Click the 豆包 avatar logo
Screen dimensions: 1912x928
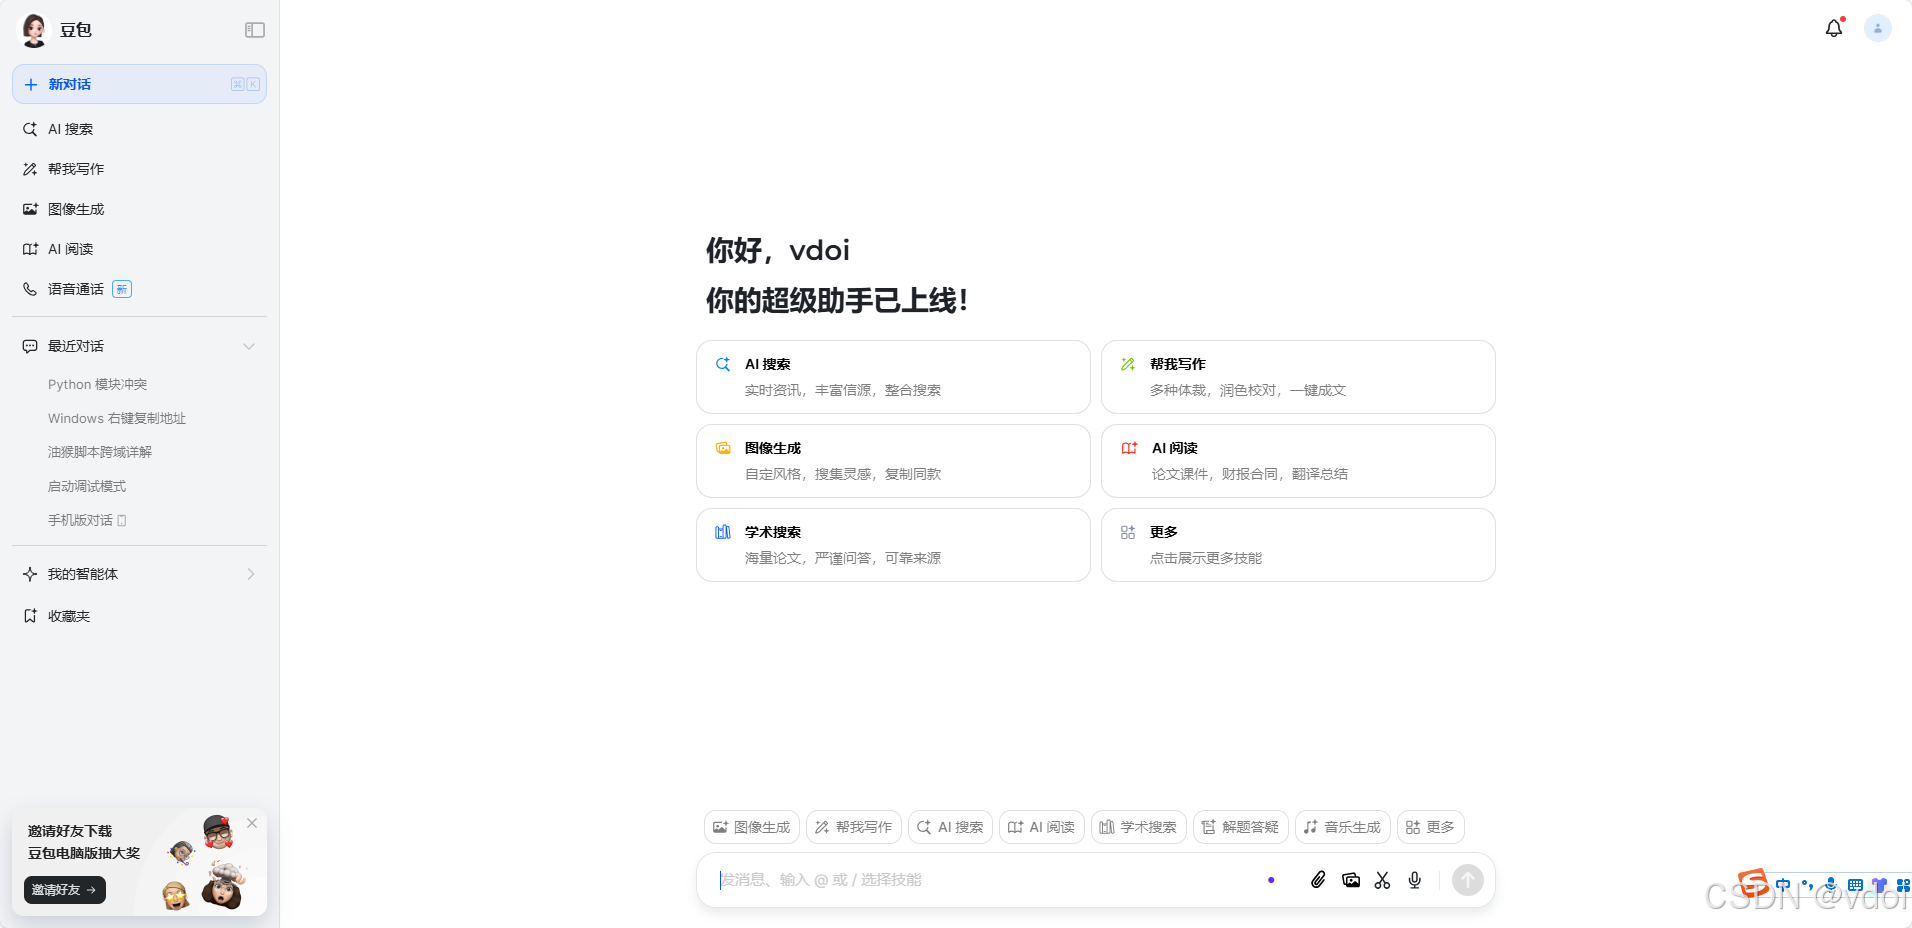(x=34, y=30)
